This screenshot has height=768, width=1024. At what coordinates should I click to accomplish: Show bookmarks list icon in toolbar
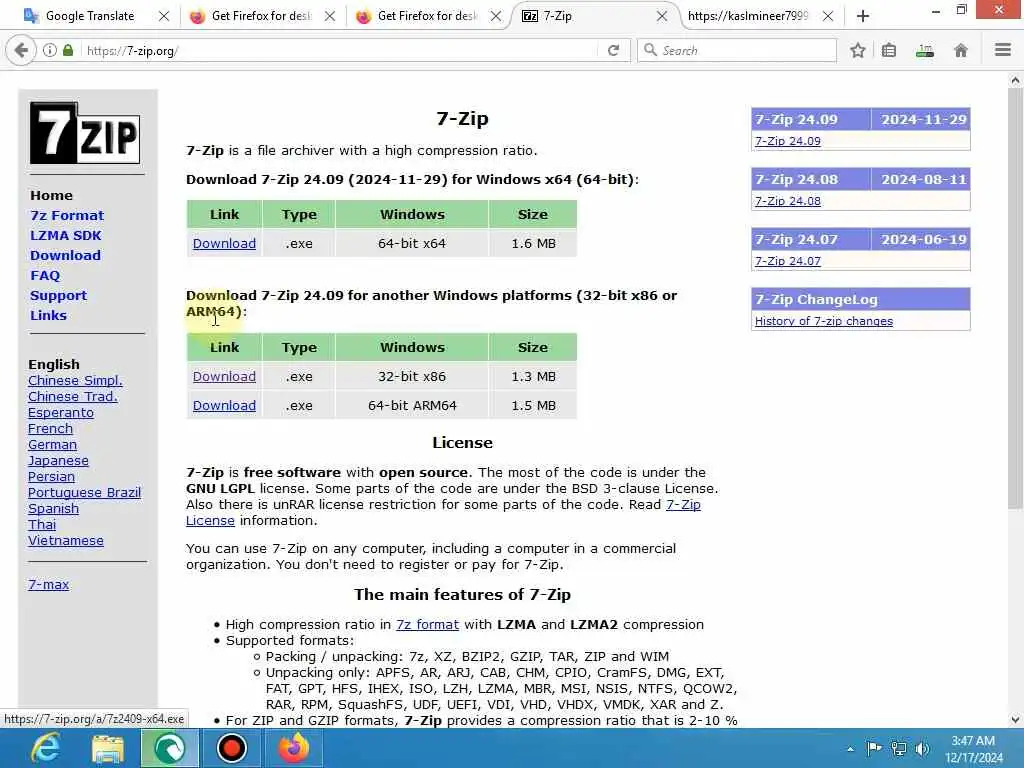point(889,50)
